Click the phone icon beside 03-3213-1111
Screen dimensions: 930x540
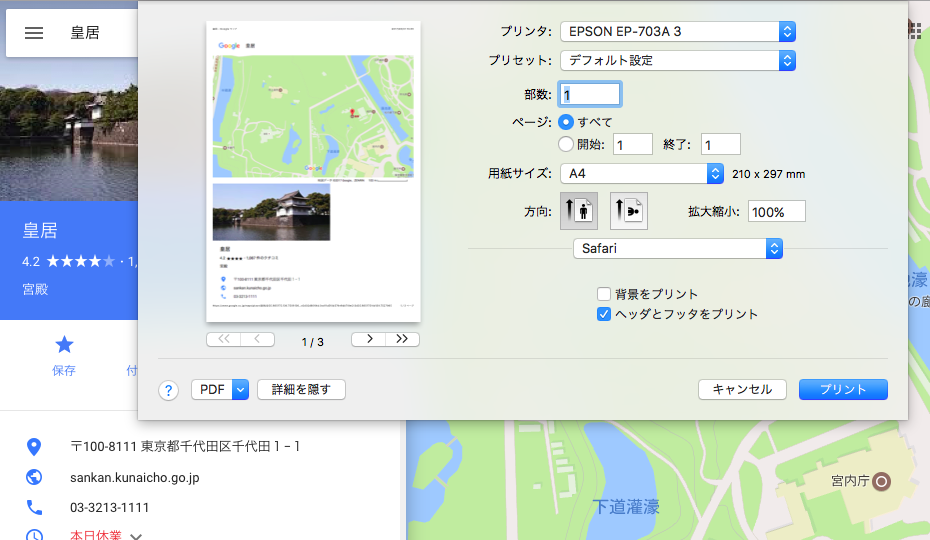[x=34, y=507]
